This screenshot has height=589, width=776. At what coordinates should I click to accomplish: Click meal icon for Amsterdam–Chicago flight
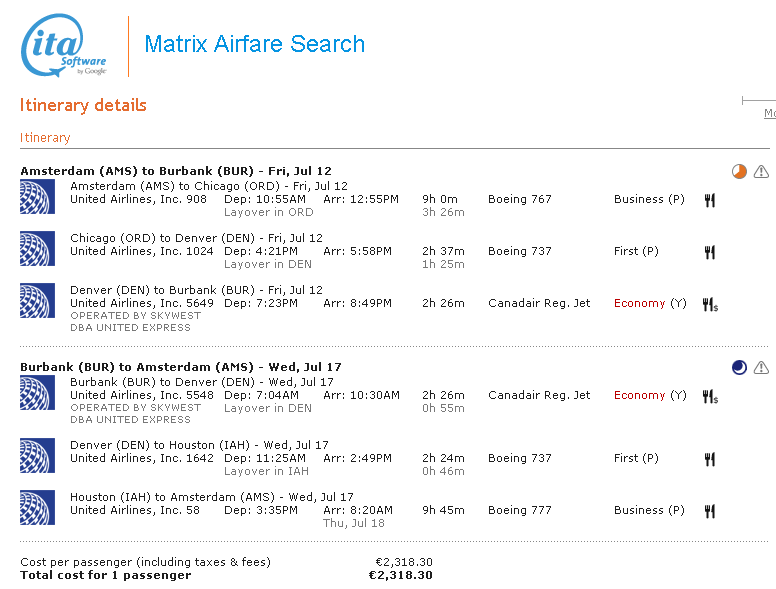click(x=710, y=200)
